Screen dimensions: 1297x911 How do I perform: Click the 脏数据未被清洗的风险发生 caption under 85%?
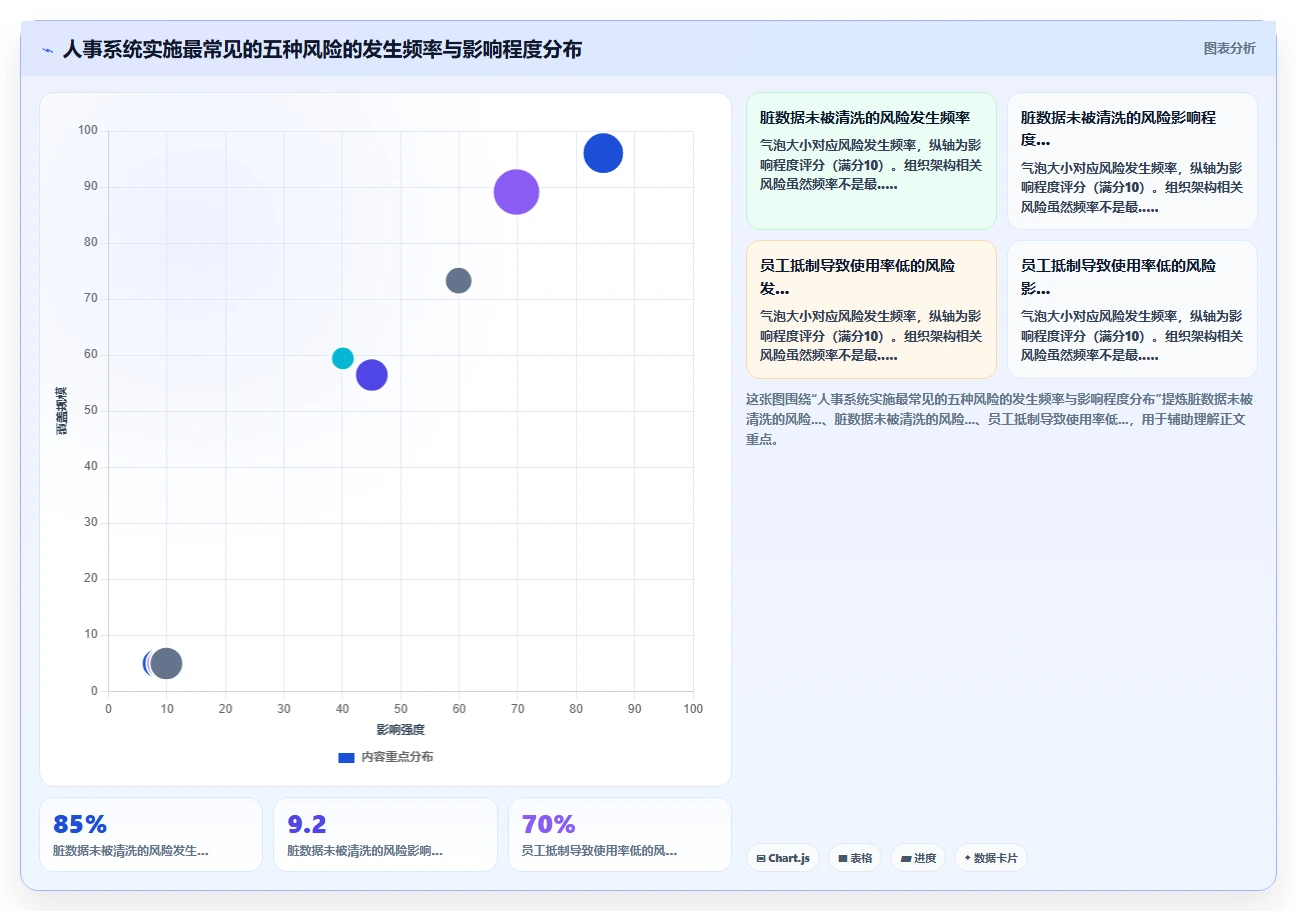point(131,851)
